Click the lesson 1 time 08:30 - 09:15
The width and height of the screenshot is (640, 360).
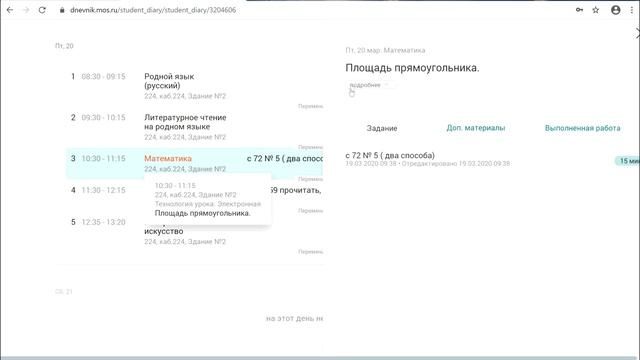[103, 76]
